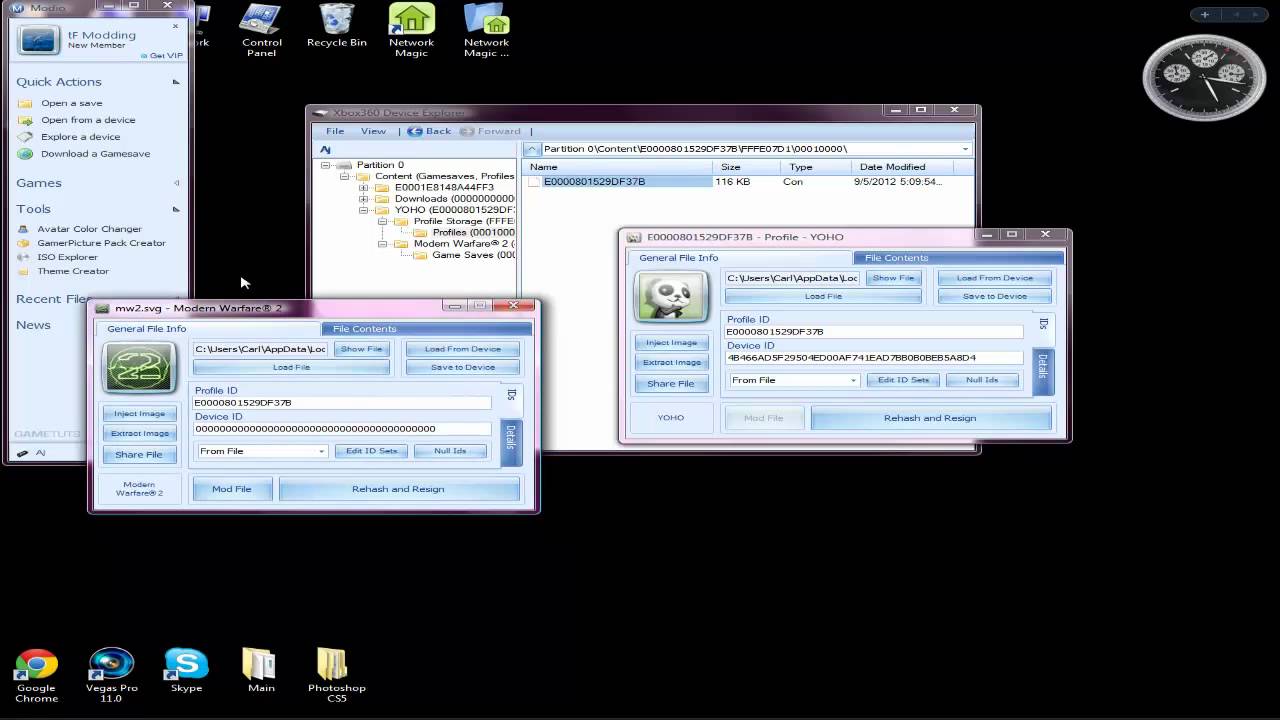Select the Game Saves folder in tree
The width and height of the screenshot is (1280, 720).
[465, 255]
